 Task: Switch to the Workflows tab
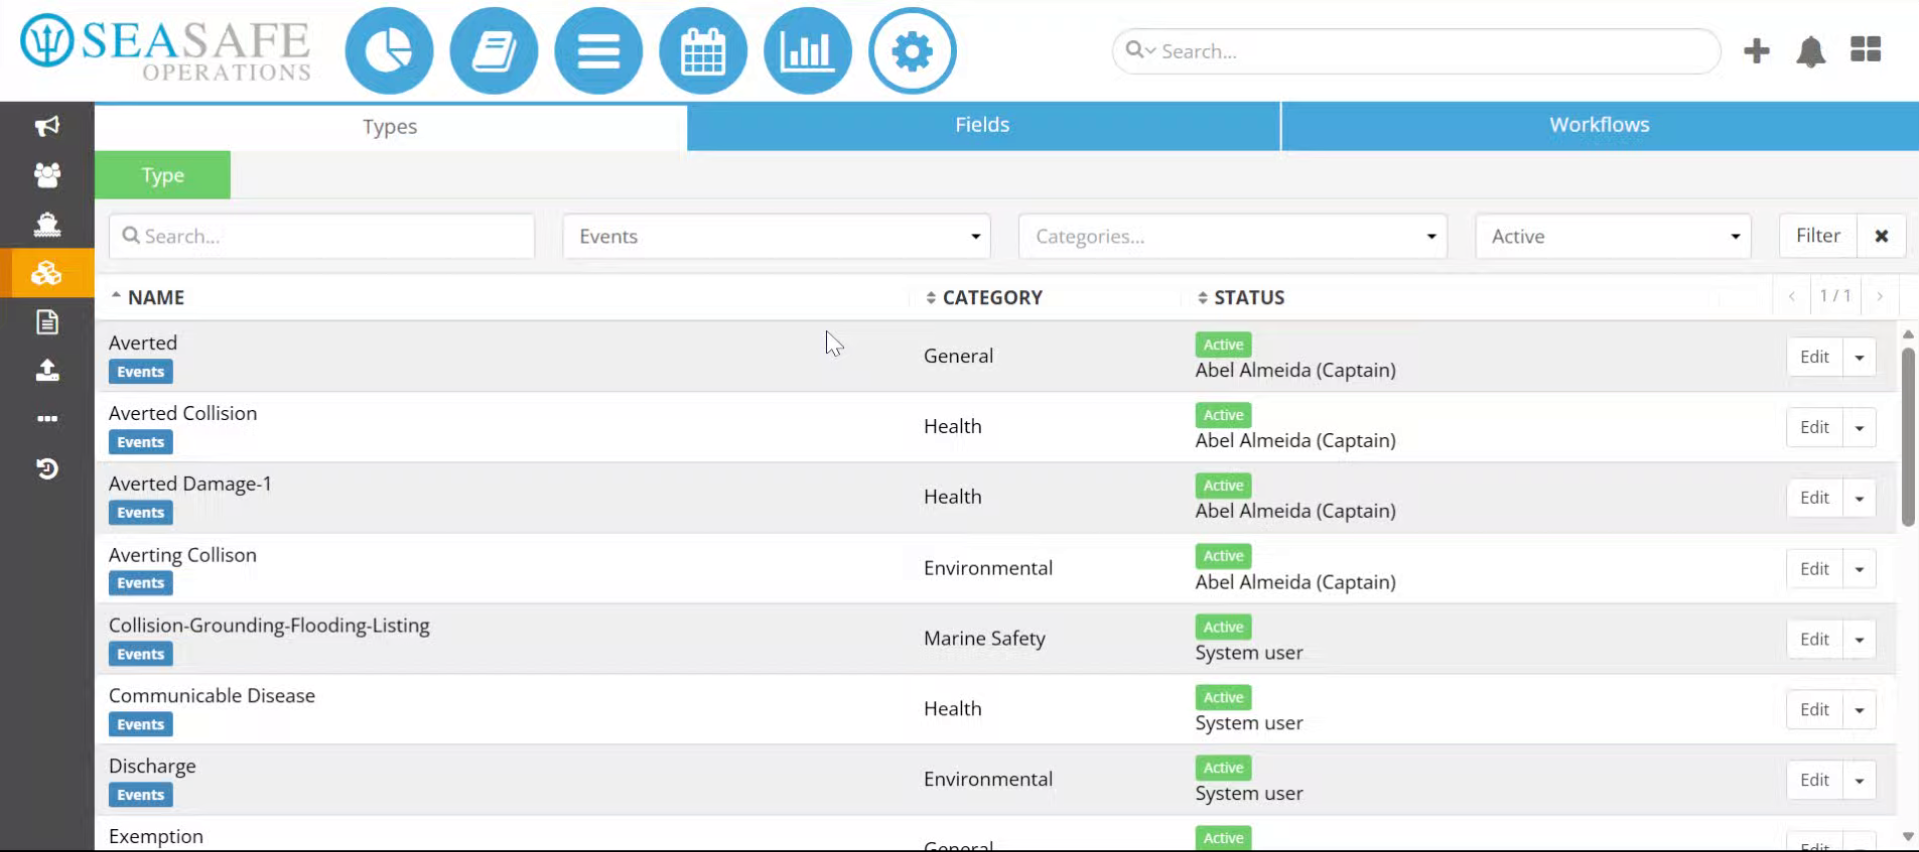click(1600, 125)
